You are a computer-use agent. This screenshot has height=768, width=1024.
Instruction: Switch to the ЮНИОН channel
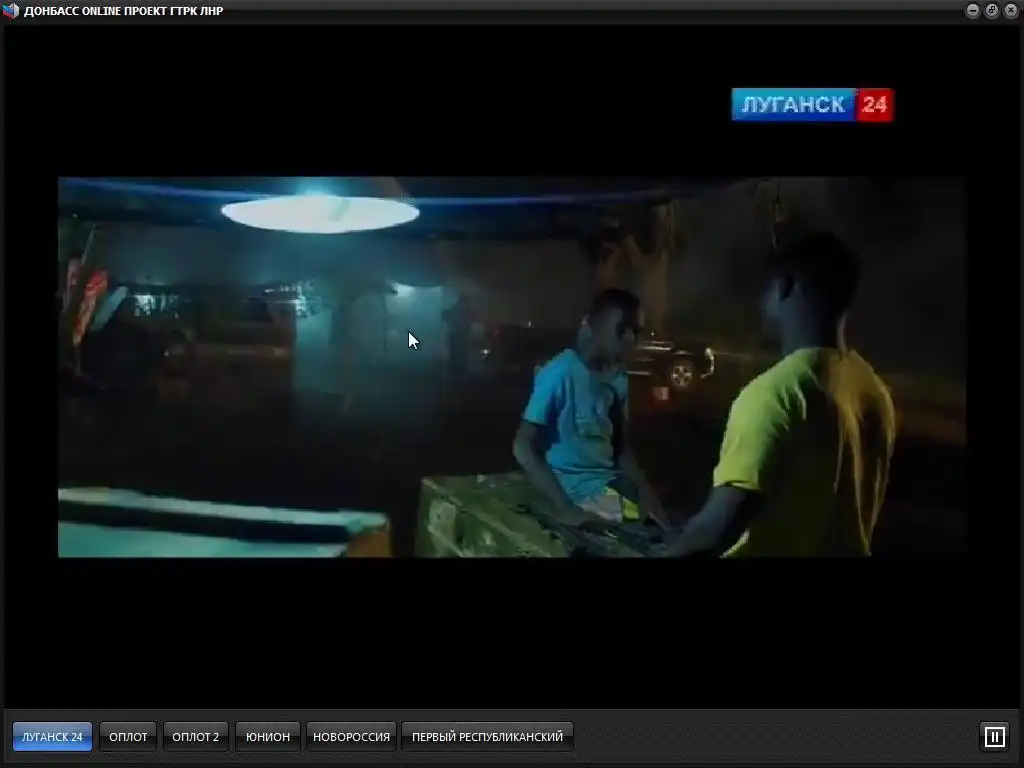(268, 736)
